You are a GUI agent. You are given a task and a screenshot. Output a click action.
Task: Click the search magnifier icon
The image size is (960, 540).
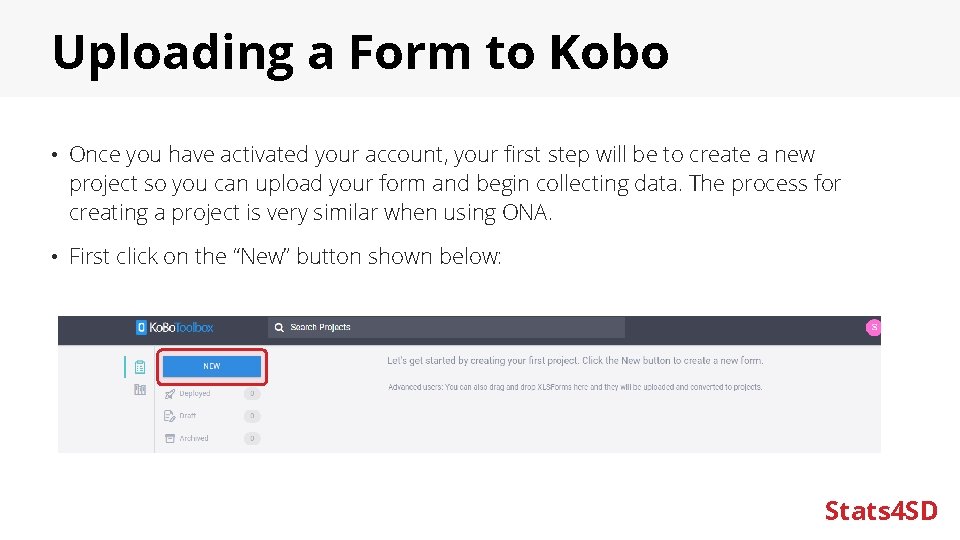[280, 327]
